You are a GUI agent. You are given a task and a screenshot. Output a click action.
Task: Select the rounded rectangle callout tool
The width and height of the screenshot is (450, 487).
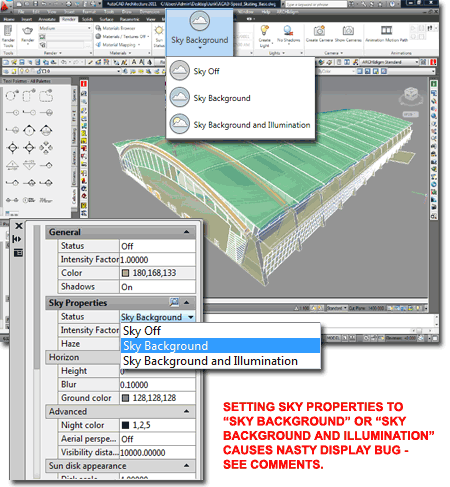29,96
